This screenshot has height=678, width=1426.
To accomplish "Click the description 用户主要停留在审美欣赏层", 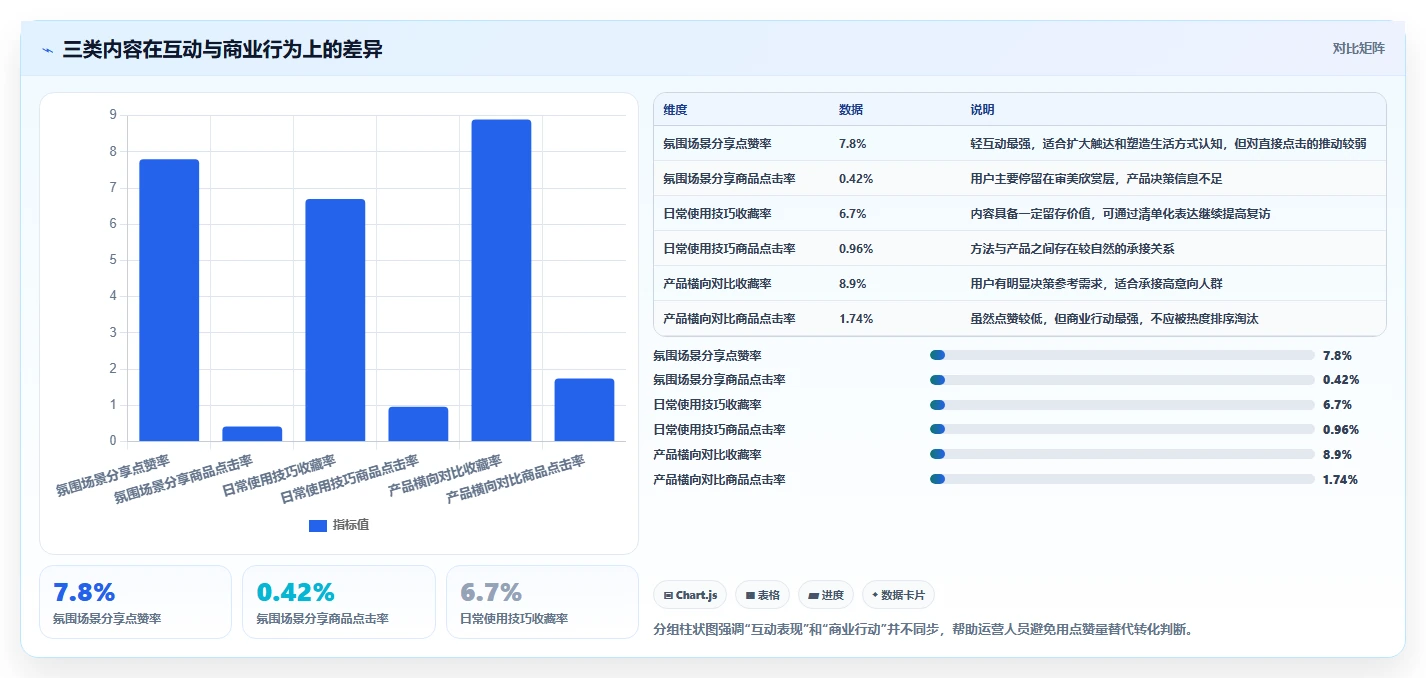I will pos(1096,179).
